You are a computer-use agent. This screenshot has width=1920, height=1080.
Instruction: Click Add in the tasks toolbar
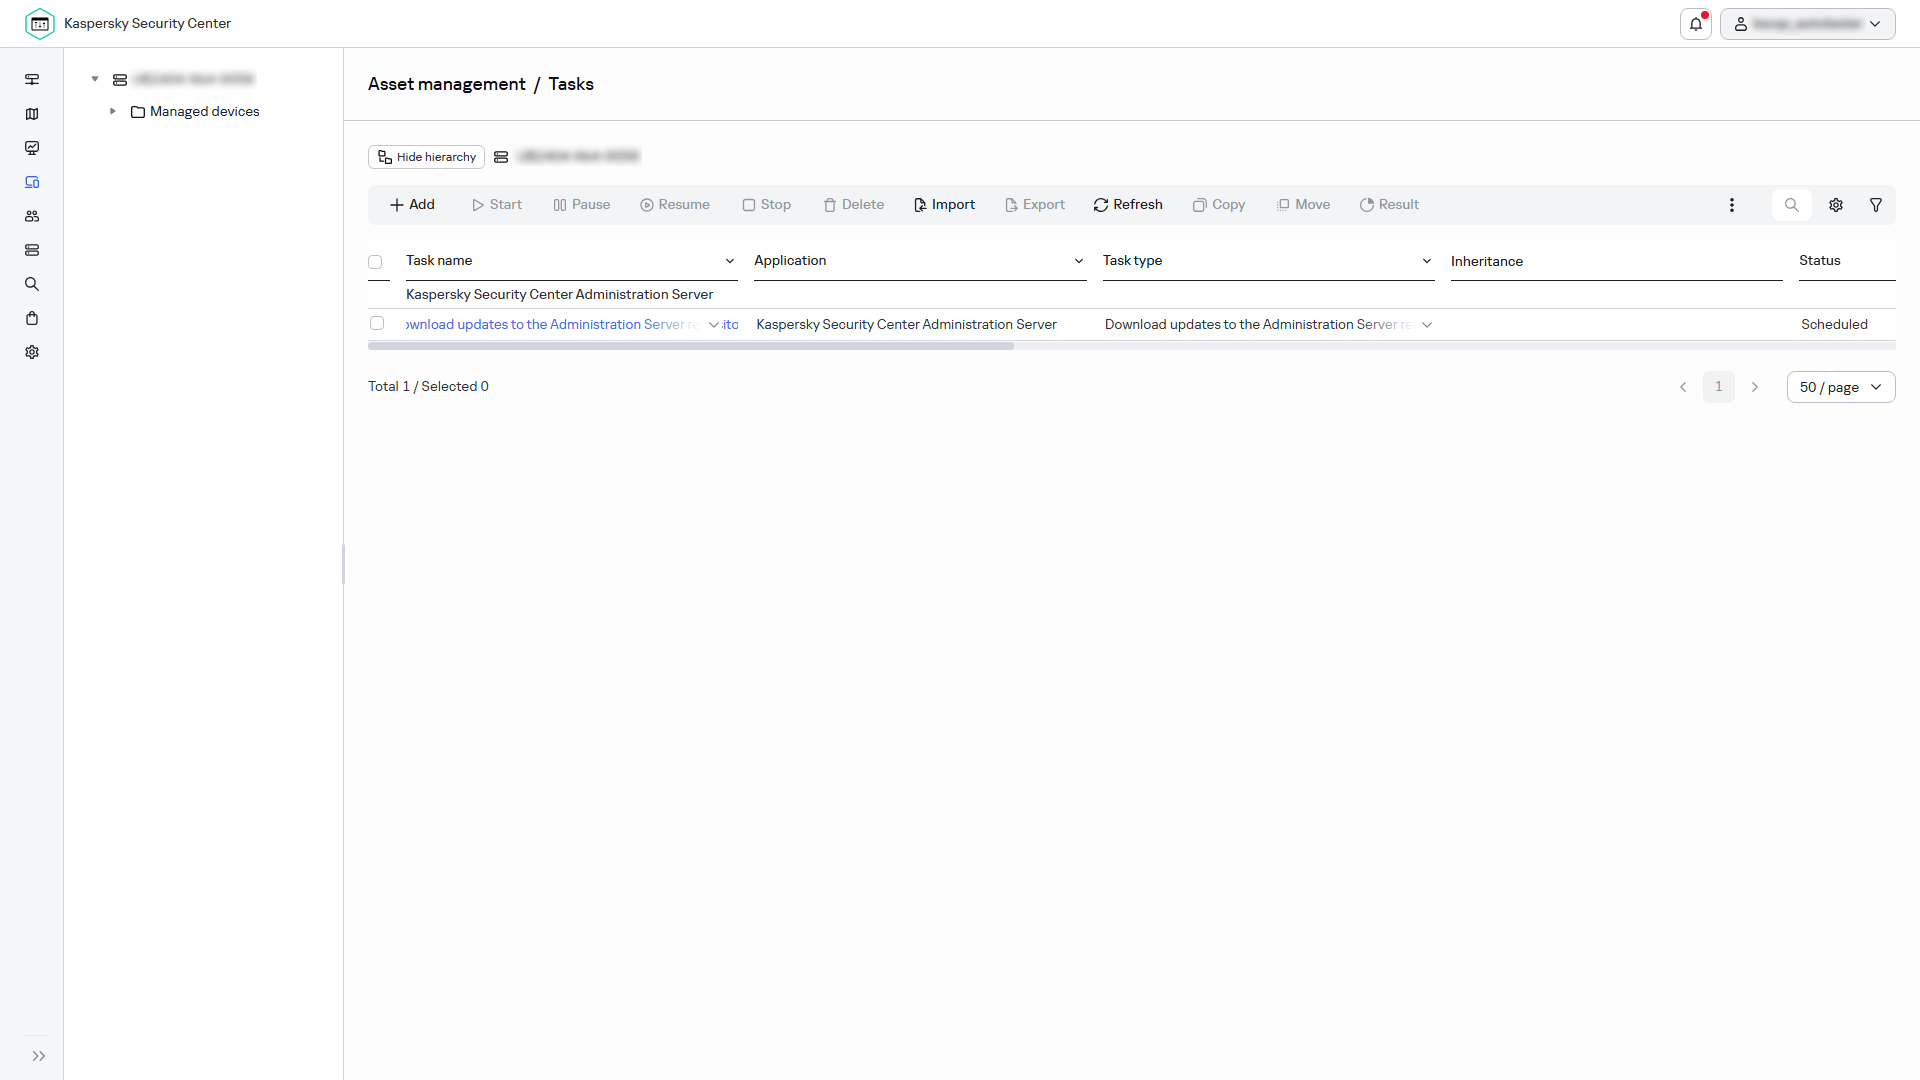(x=412, y=205)
